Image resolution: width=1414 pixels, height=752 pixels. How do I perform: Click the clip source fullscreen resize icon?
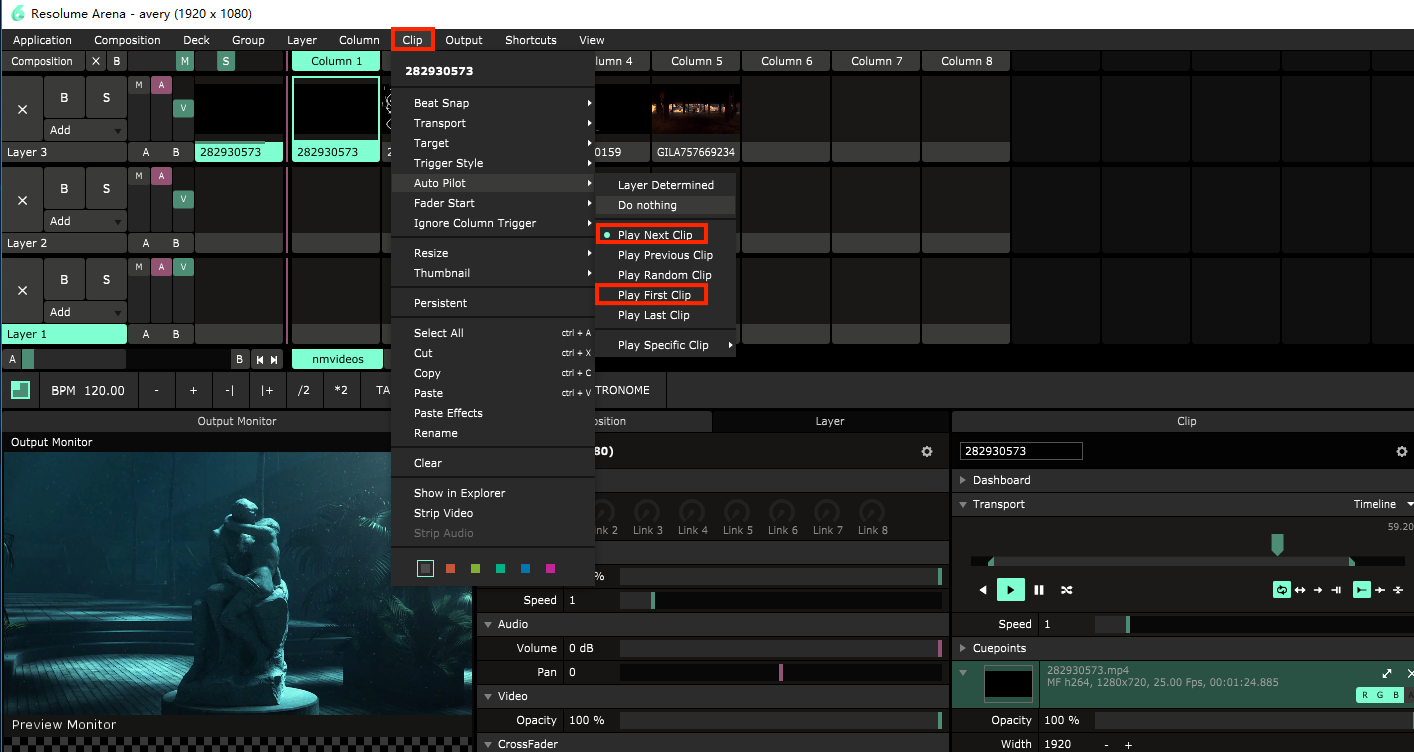pos(1387,674)
